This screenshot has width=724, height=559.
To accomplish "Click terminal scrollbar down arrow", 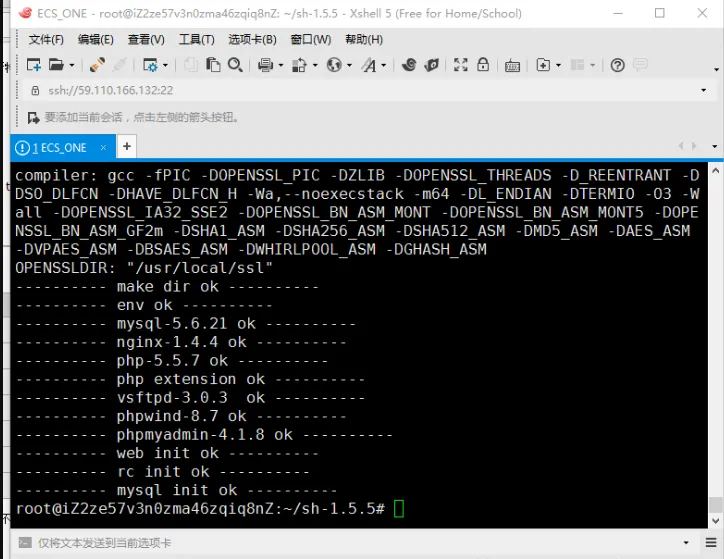I will [x=716, y=521].
